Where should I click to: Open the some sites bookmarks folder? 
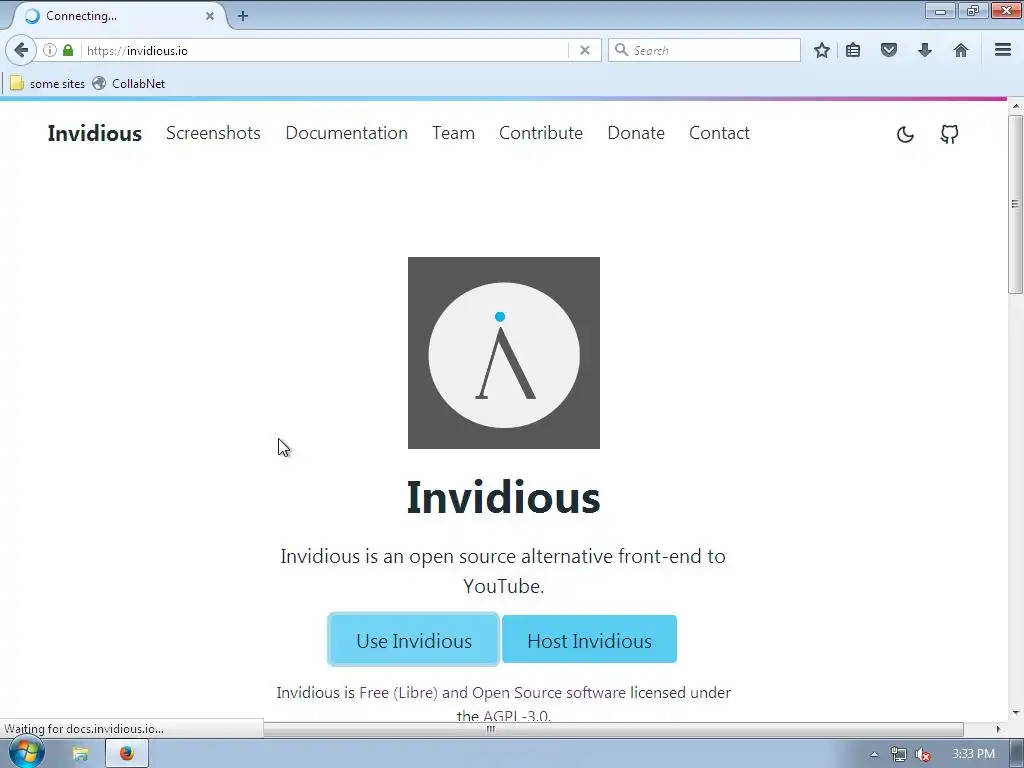point(48,84)
